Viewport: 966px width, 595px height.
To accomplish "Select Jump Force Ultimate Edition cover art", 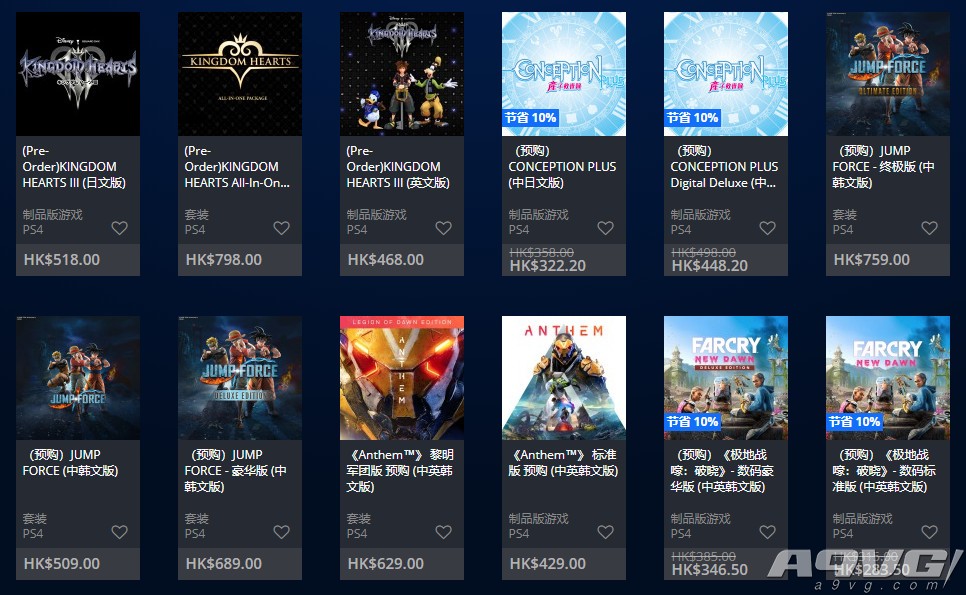I will [888, 74].
